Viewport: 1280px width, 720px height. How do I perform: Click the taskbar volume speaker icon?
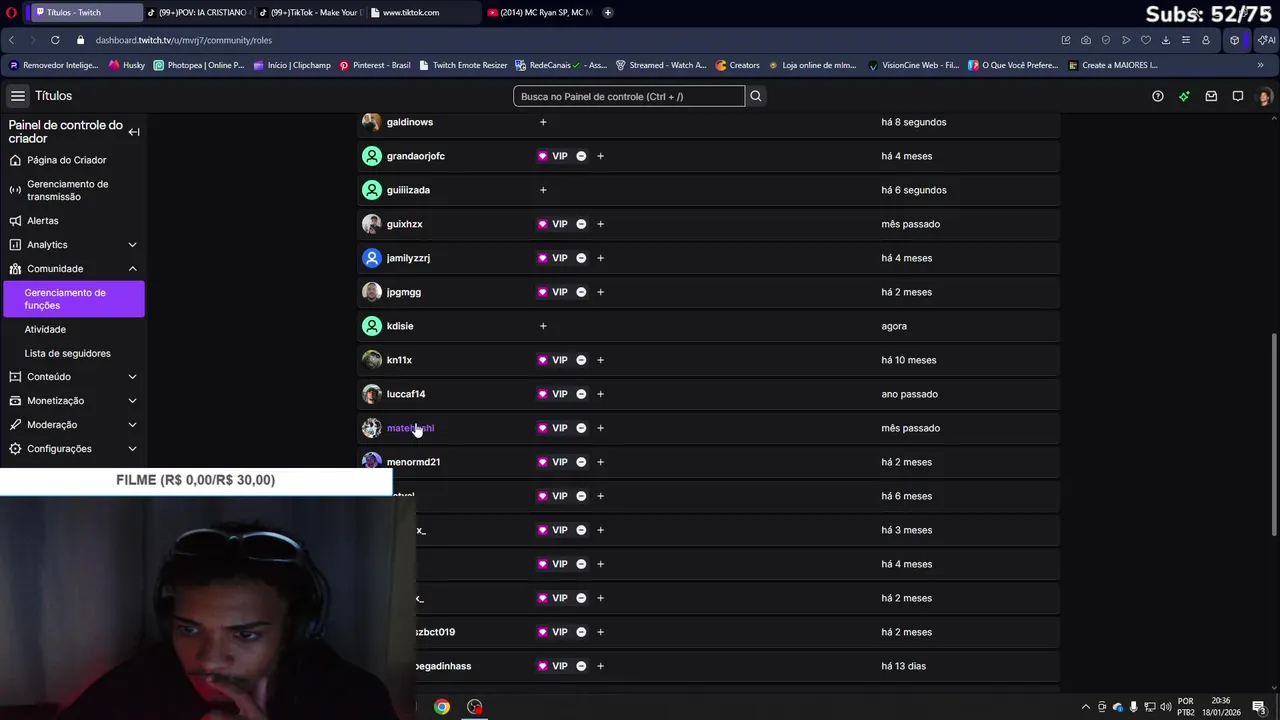pos(1166,707)
